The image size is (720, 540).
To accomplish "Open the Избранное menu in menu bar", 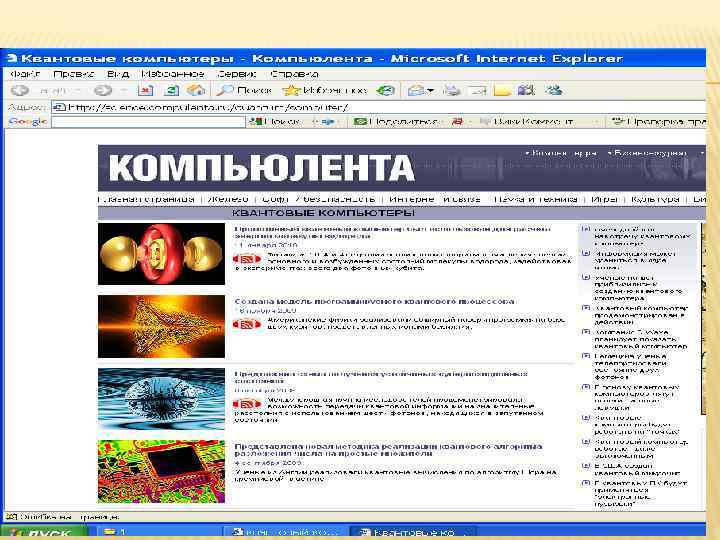I will coord(173,73).
